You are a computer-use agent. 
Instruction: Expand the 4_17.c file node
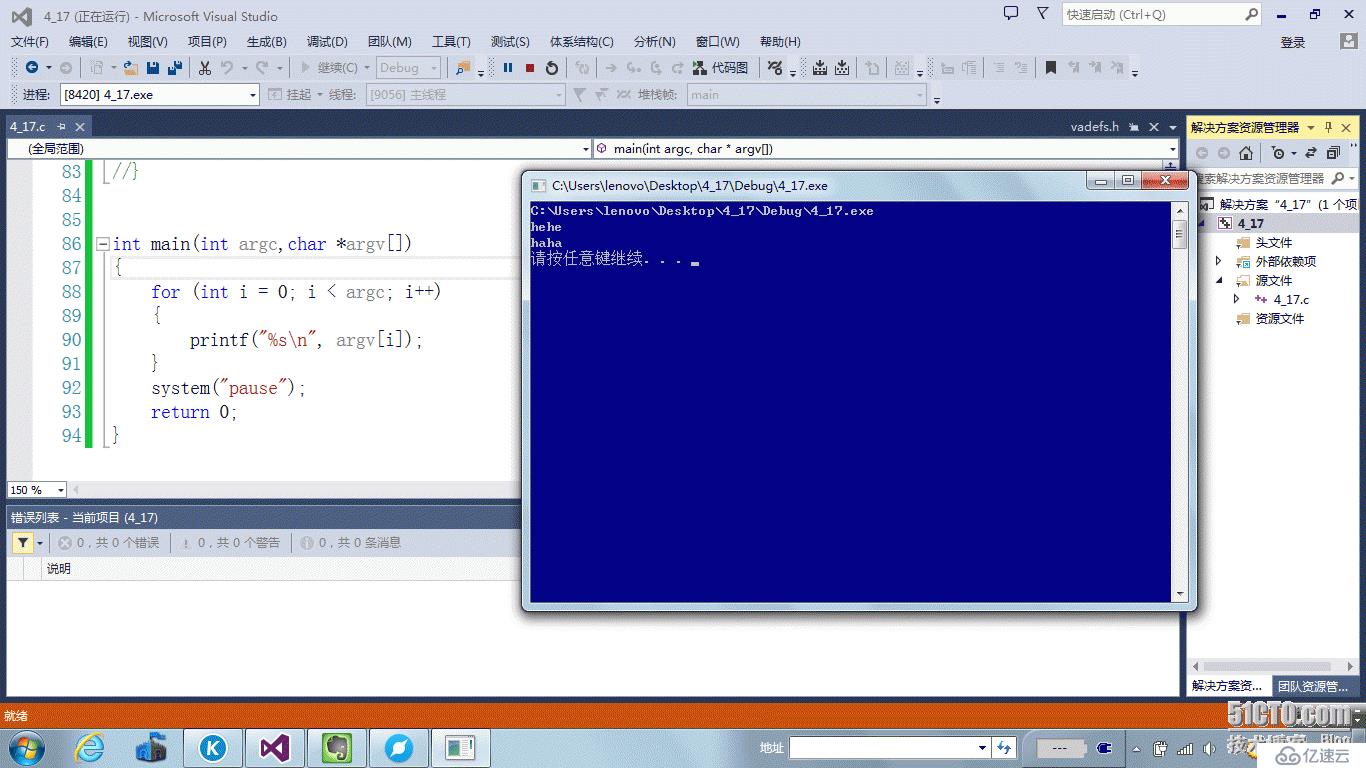pyautogui.click(x=1236, y=299)
